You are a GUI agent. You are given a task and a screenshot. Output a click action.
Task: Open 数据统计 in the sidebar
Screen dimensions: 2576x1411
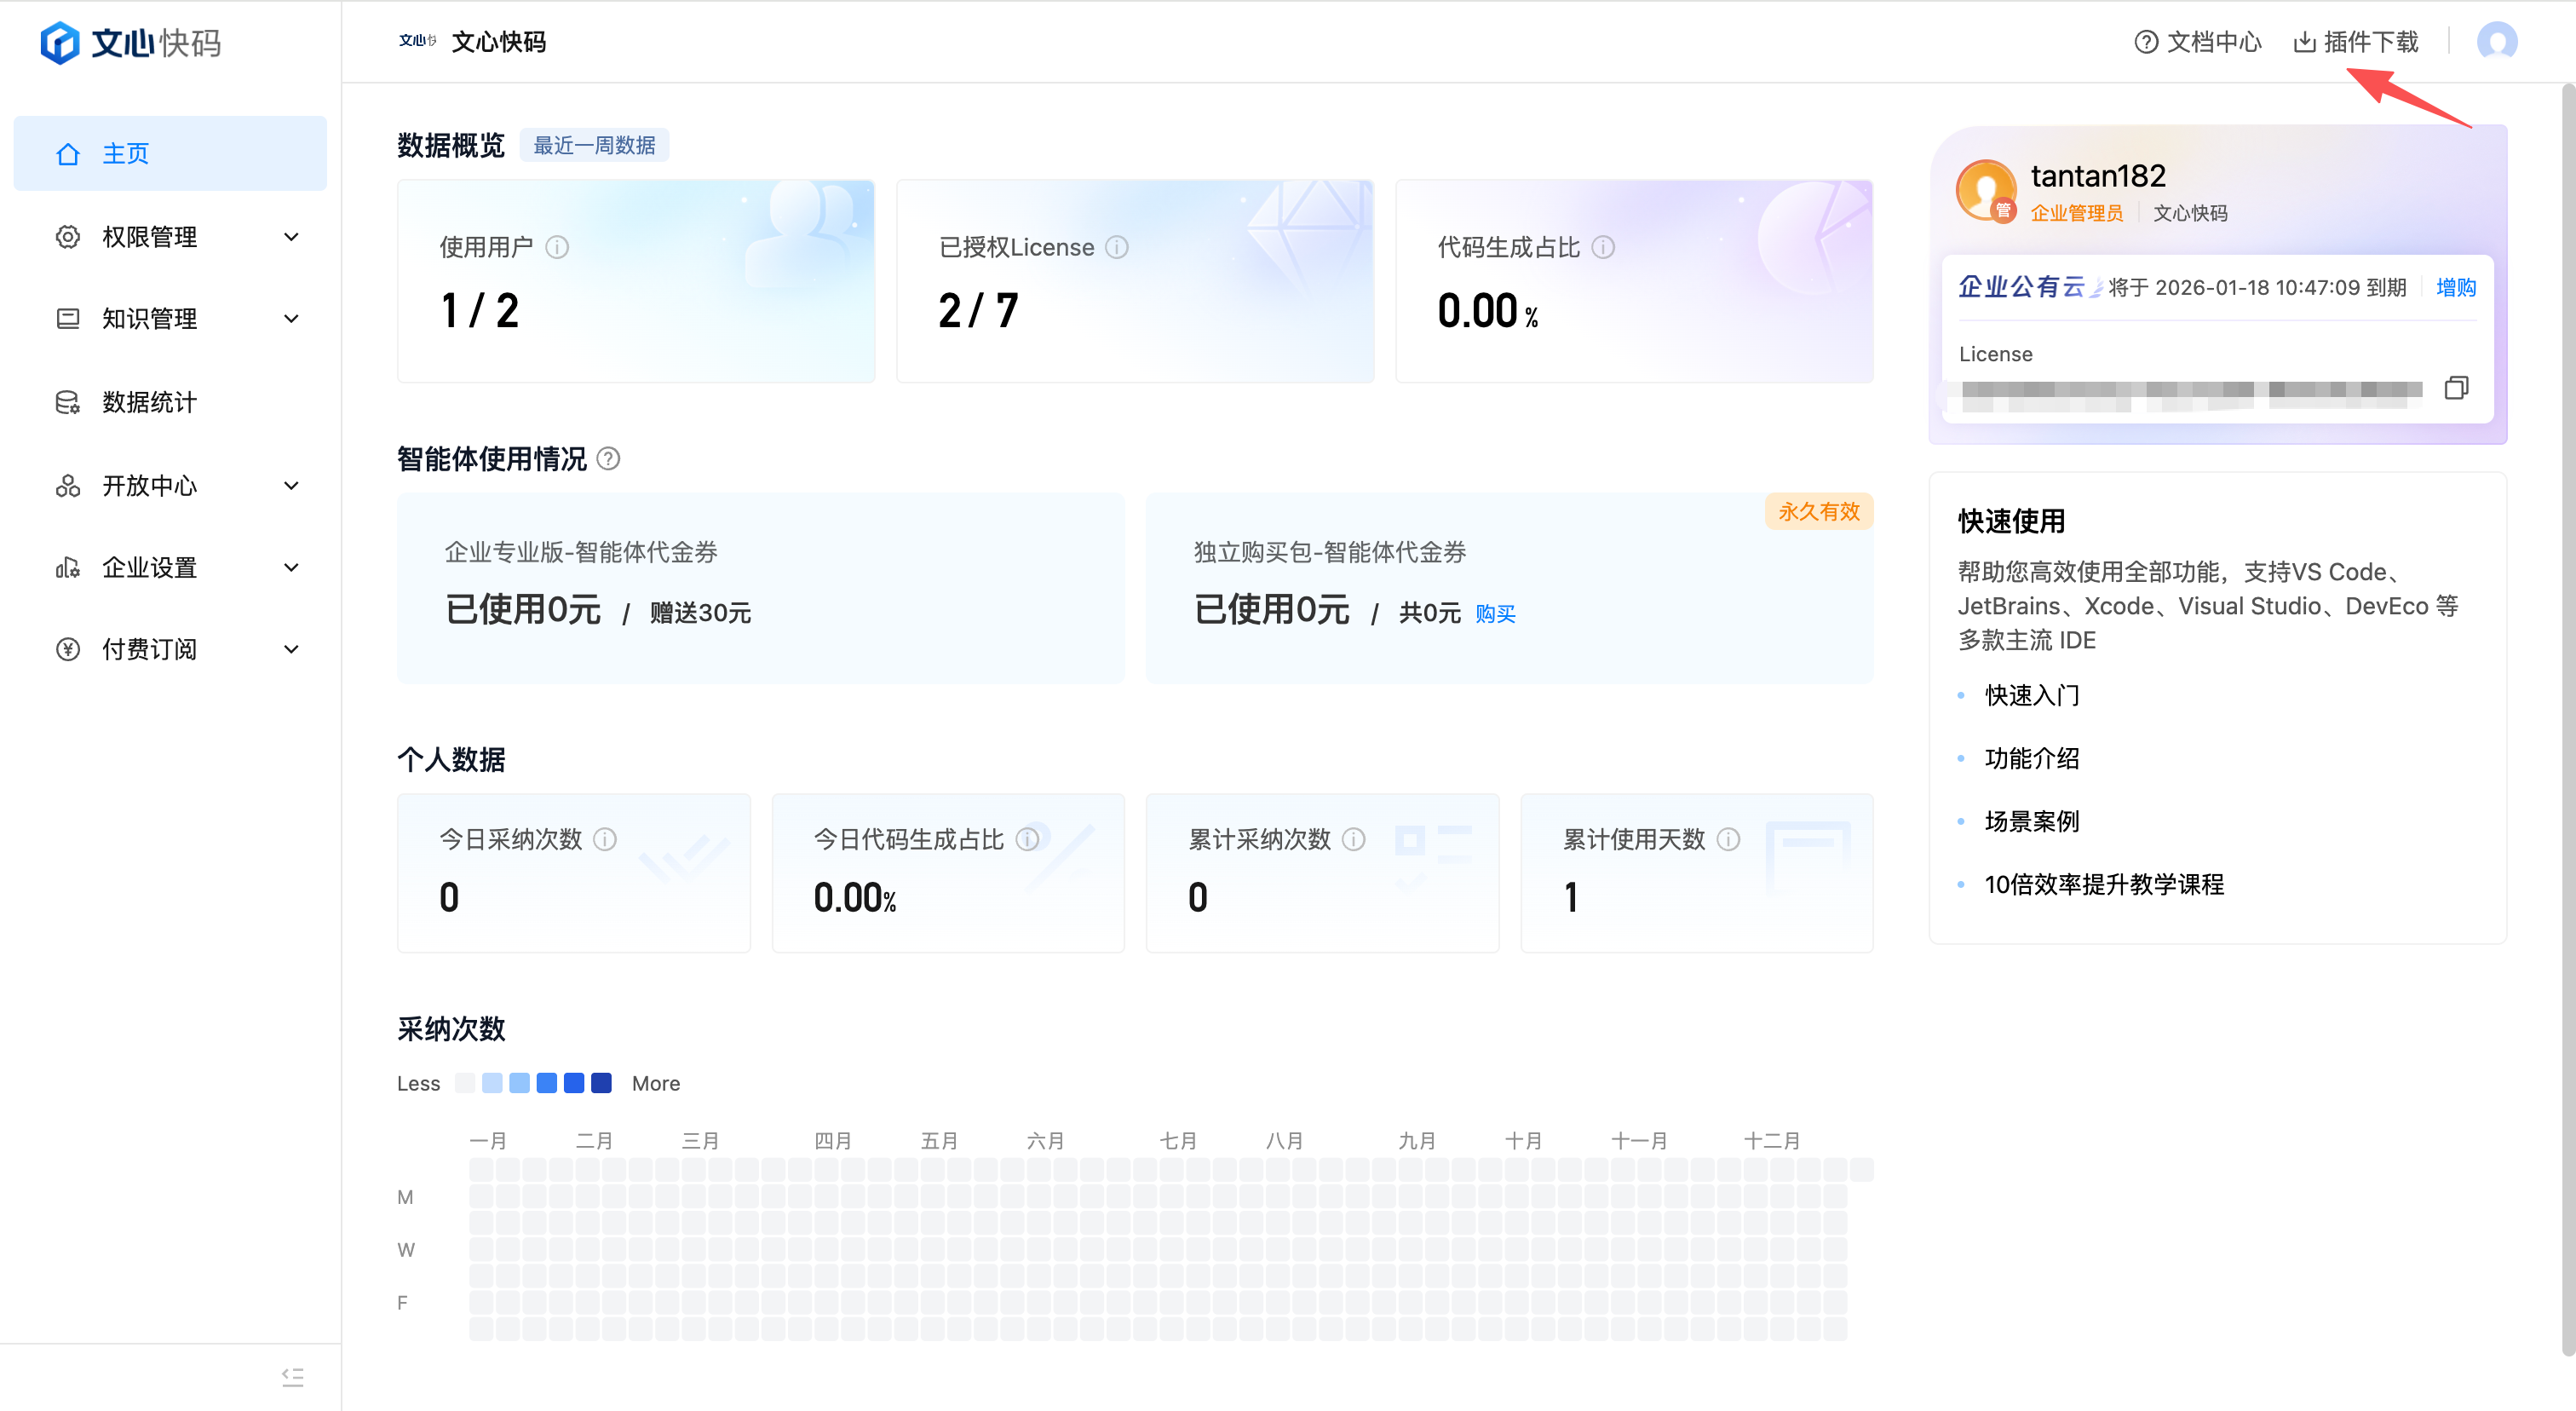point(150,402)
